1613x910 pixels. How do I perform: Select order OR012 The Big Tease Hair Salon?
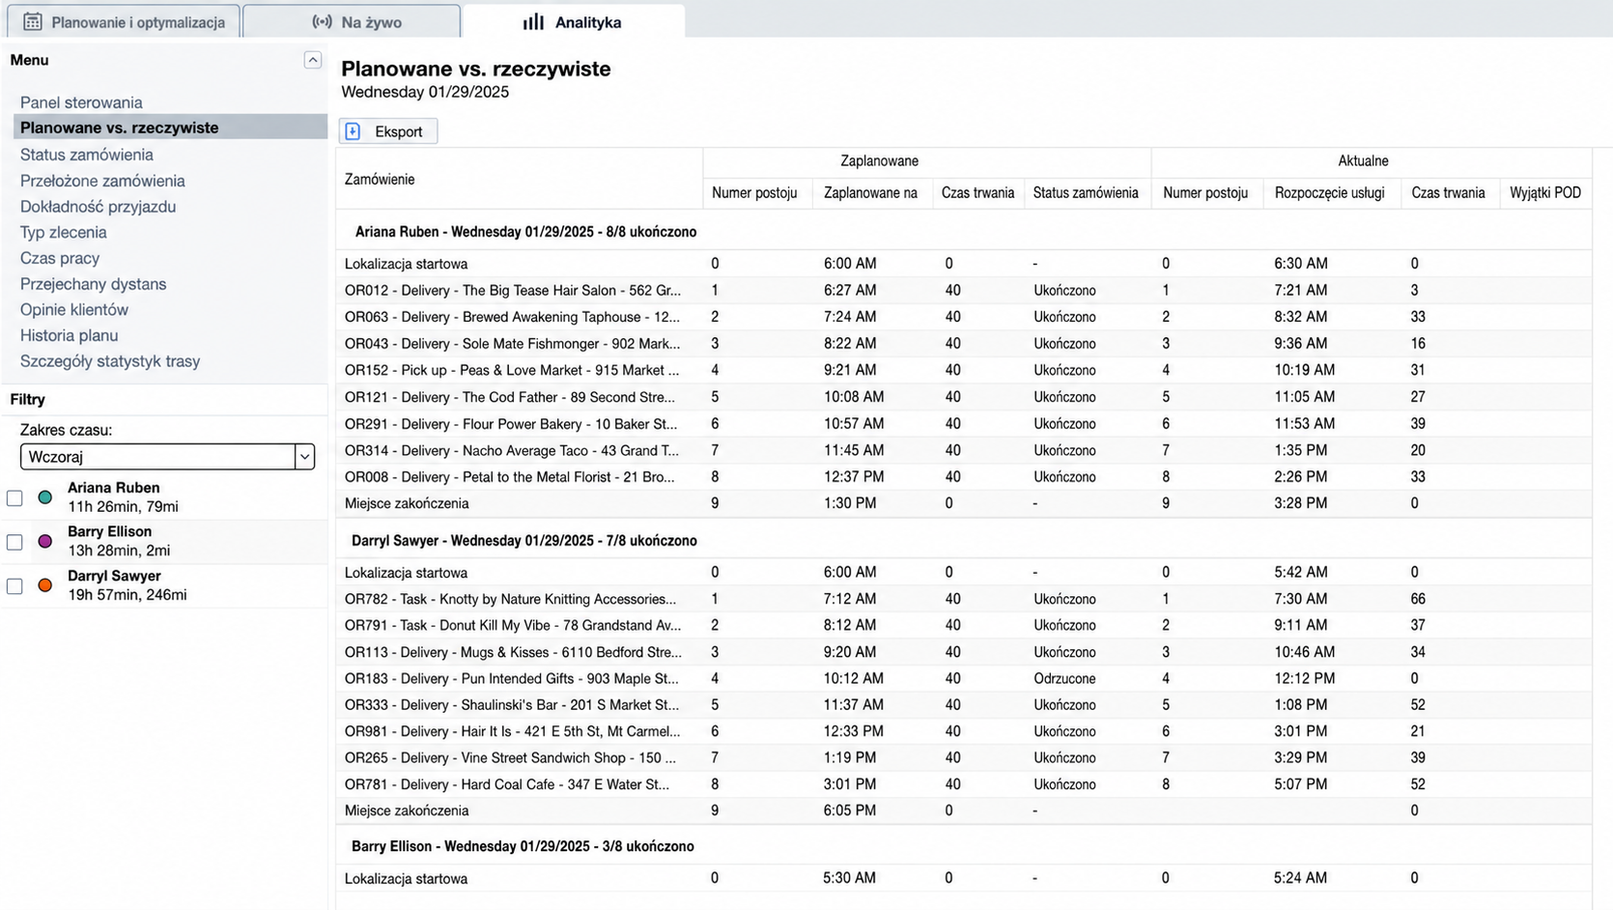[x=512, y=290]
